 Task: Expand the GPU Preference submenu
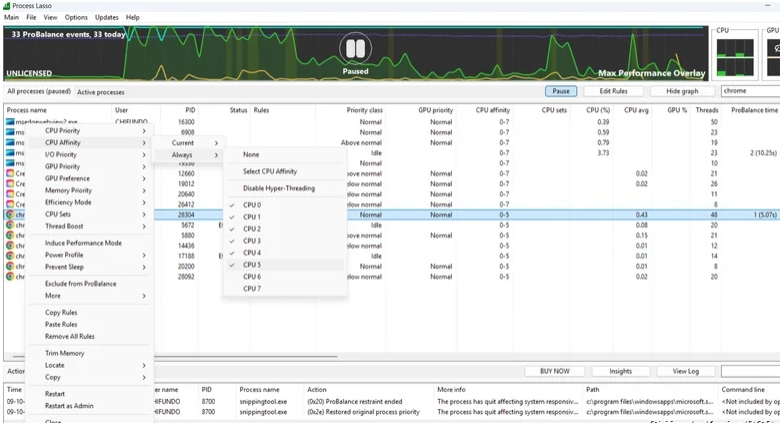tap(90, 179)
